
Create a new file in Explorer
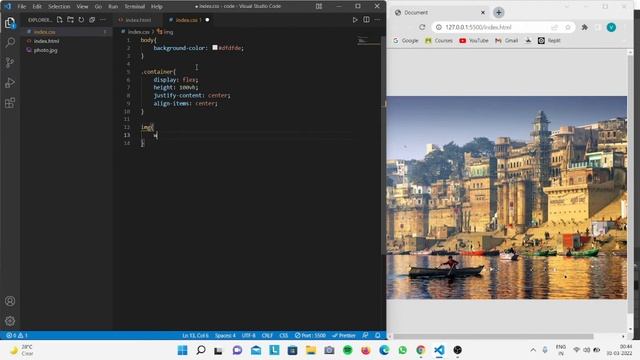tap(60, 20)
